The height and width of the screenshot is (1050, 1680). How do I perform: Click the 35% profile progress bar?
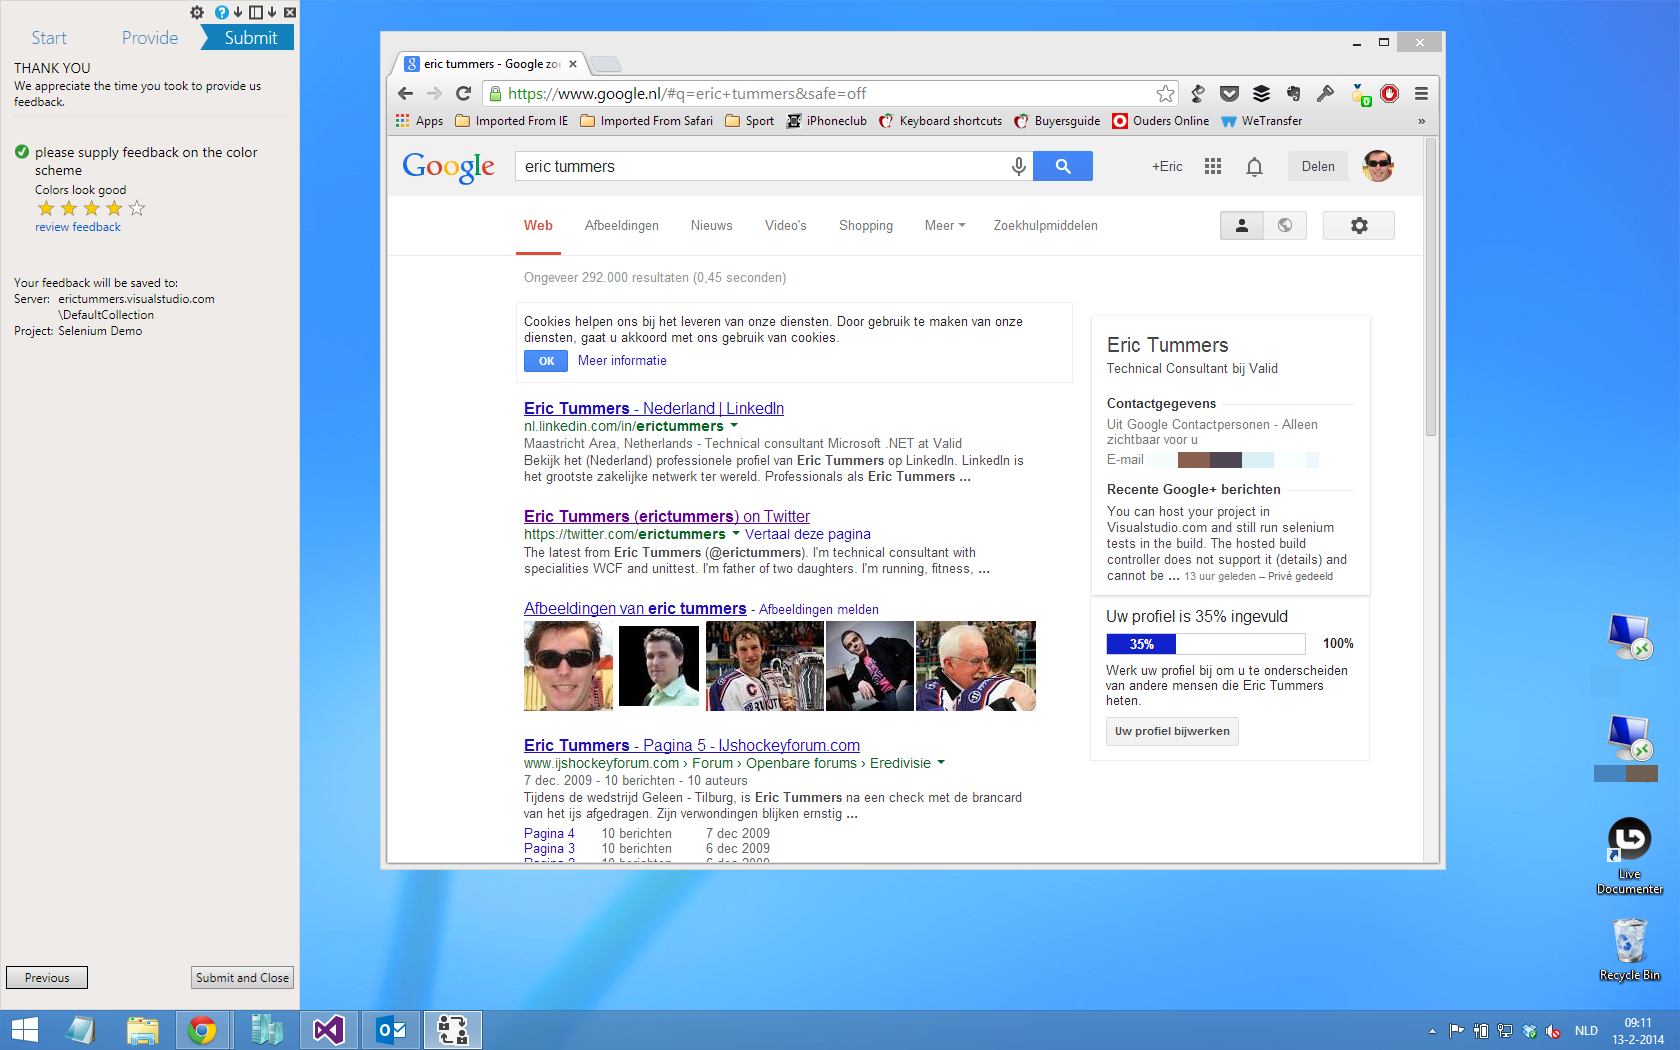click(1205, 644)
